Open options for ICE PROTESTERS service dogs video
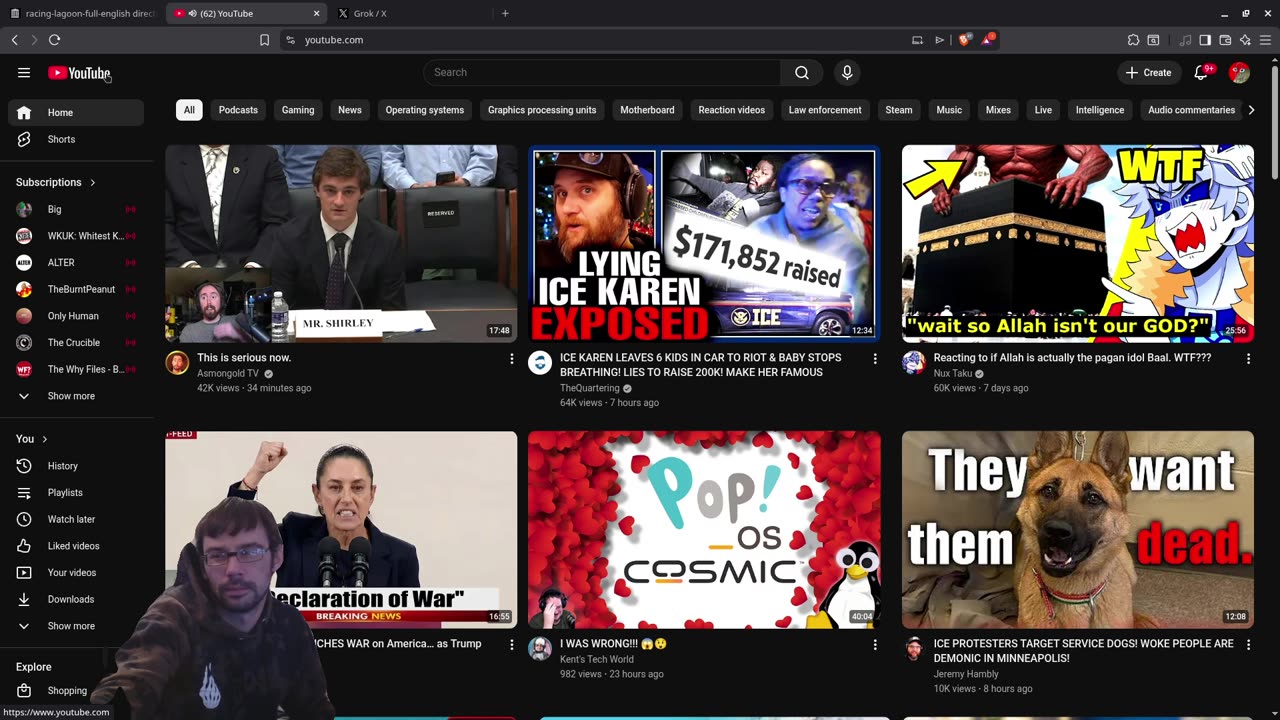This screenshot has height=720, width=1280. 1248,645
